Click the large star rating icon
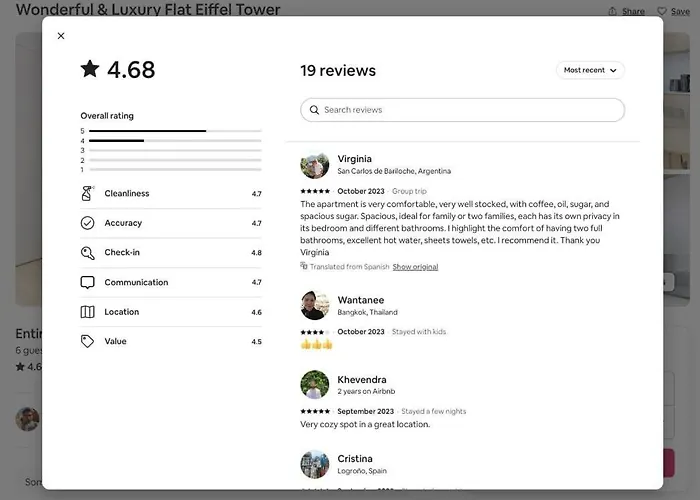Screen dimensions: 700x500 90,69
